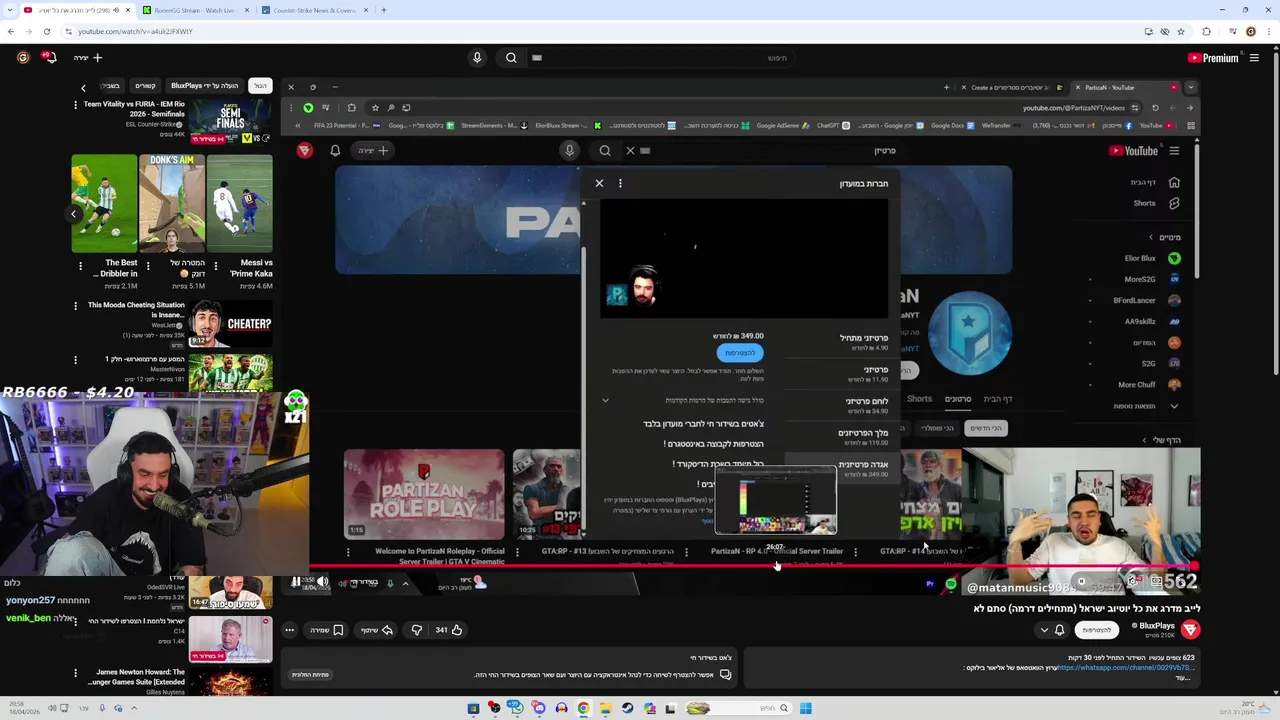Select the 'הועלה על ידי BluxPlays' chip
Viewport: 1280px width, 720px height.
[205, 86]
